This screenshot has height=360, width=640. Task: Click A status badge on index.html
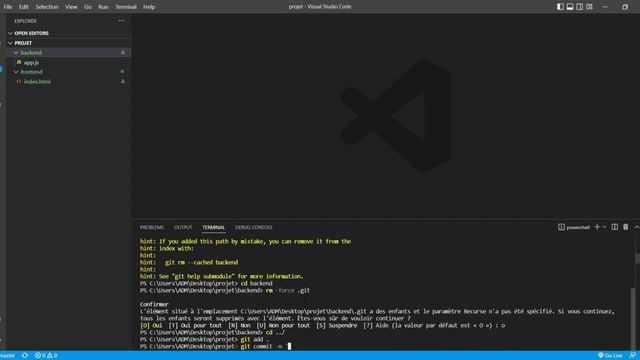pyautogui.click(x=123, y=82)
